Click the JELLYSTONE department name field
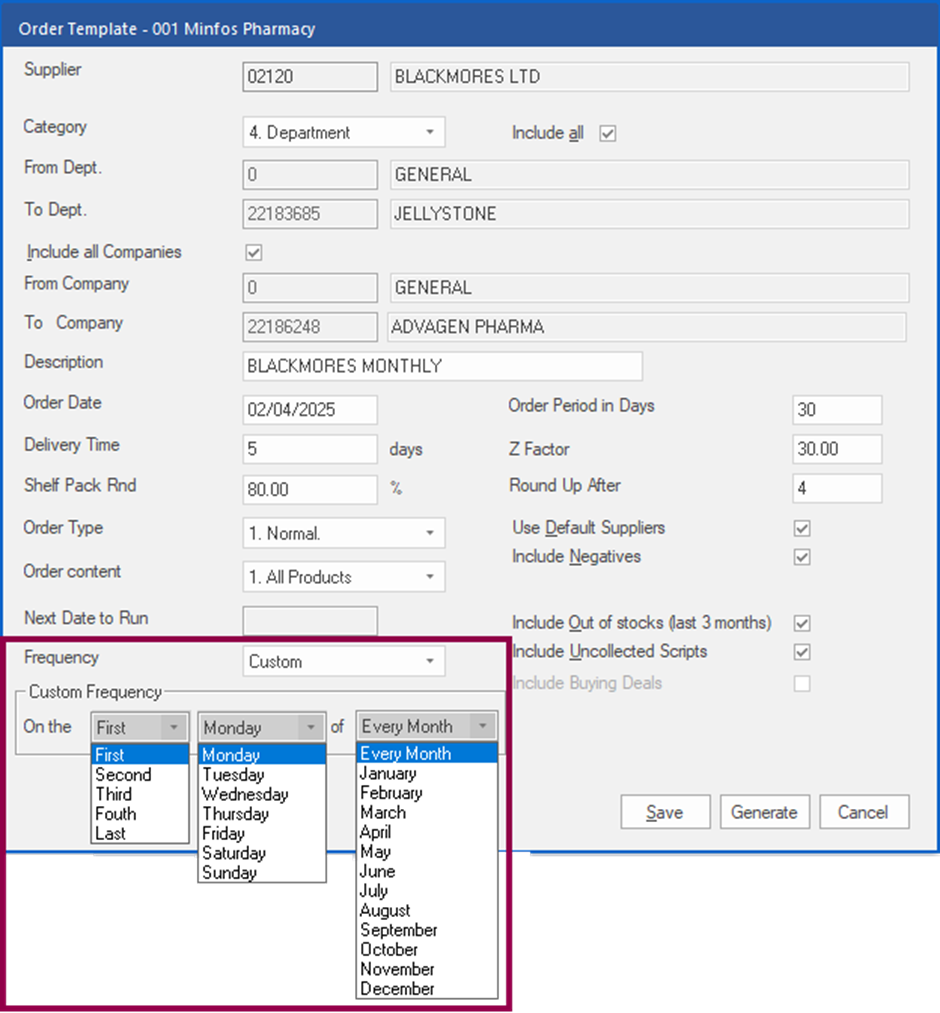Viewport: 940px width, 1013px height. 649,214
